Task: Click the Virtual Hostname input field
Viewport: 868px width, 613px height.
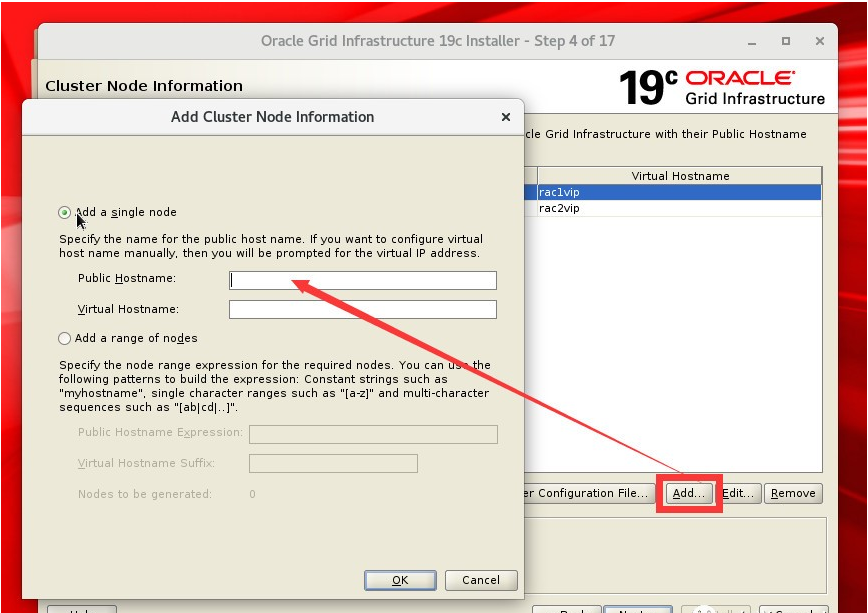Action: (363, 310)
